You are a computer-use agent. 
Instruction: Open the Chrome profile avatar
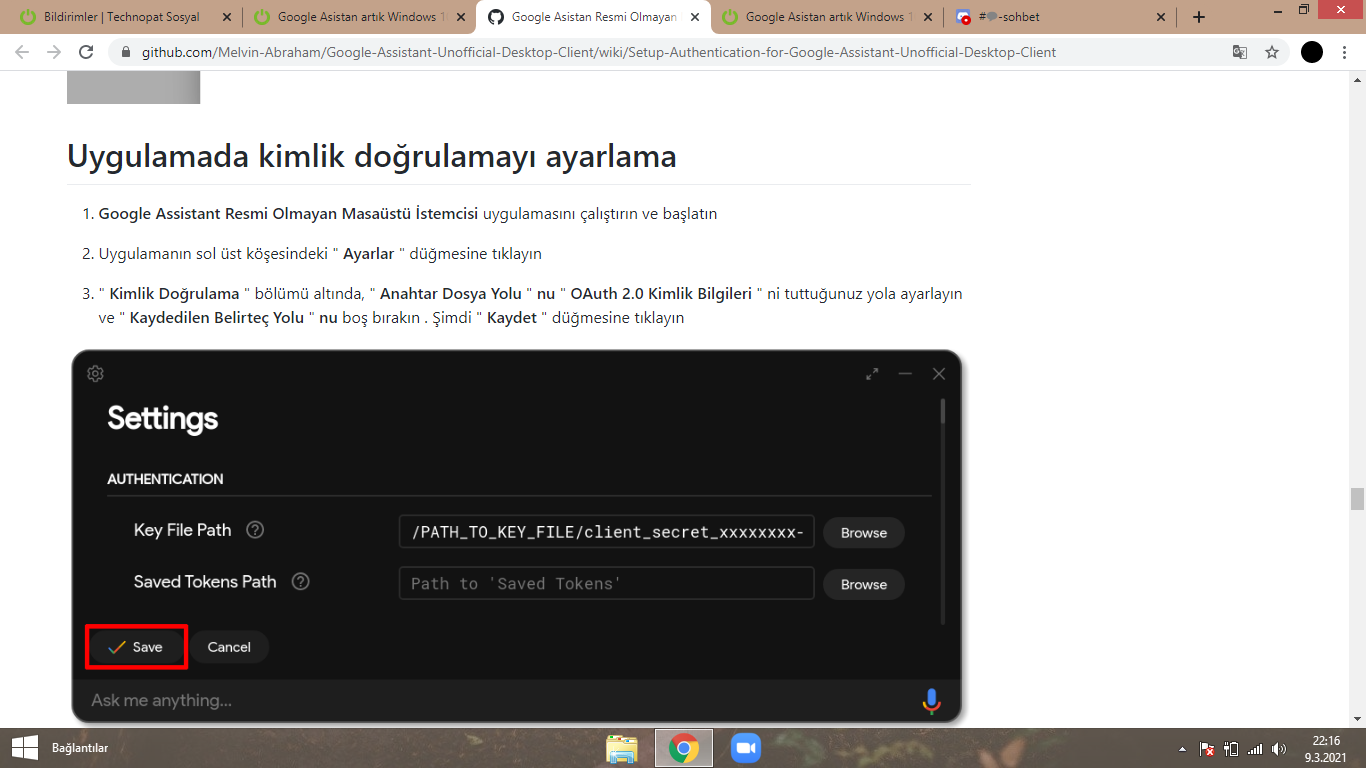click(x=1312, y=52)
